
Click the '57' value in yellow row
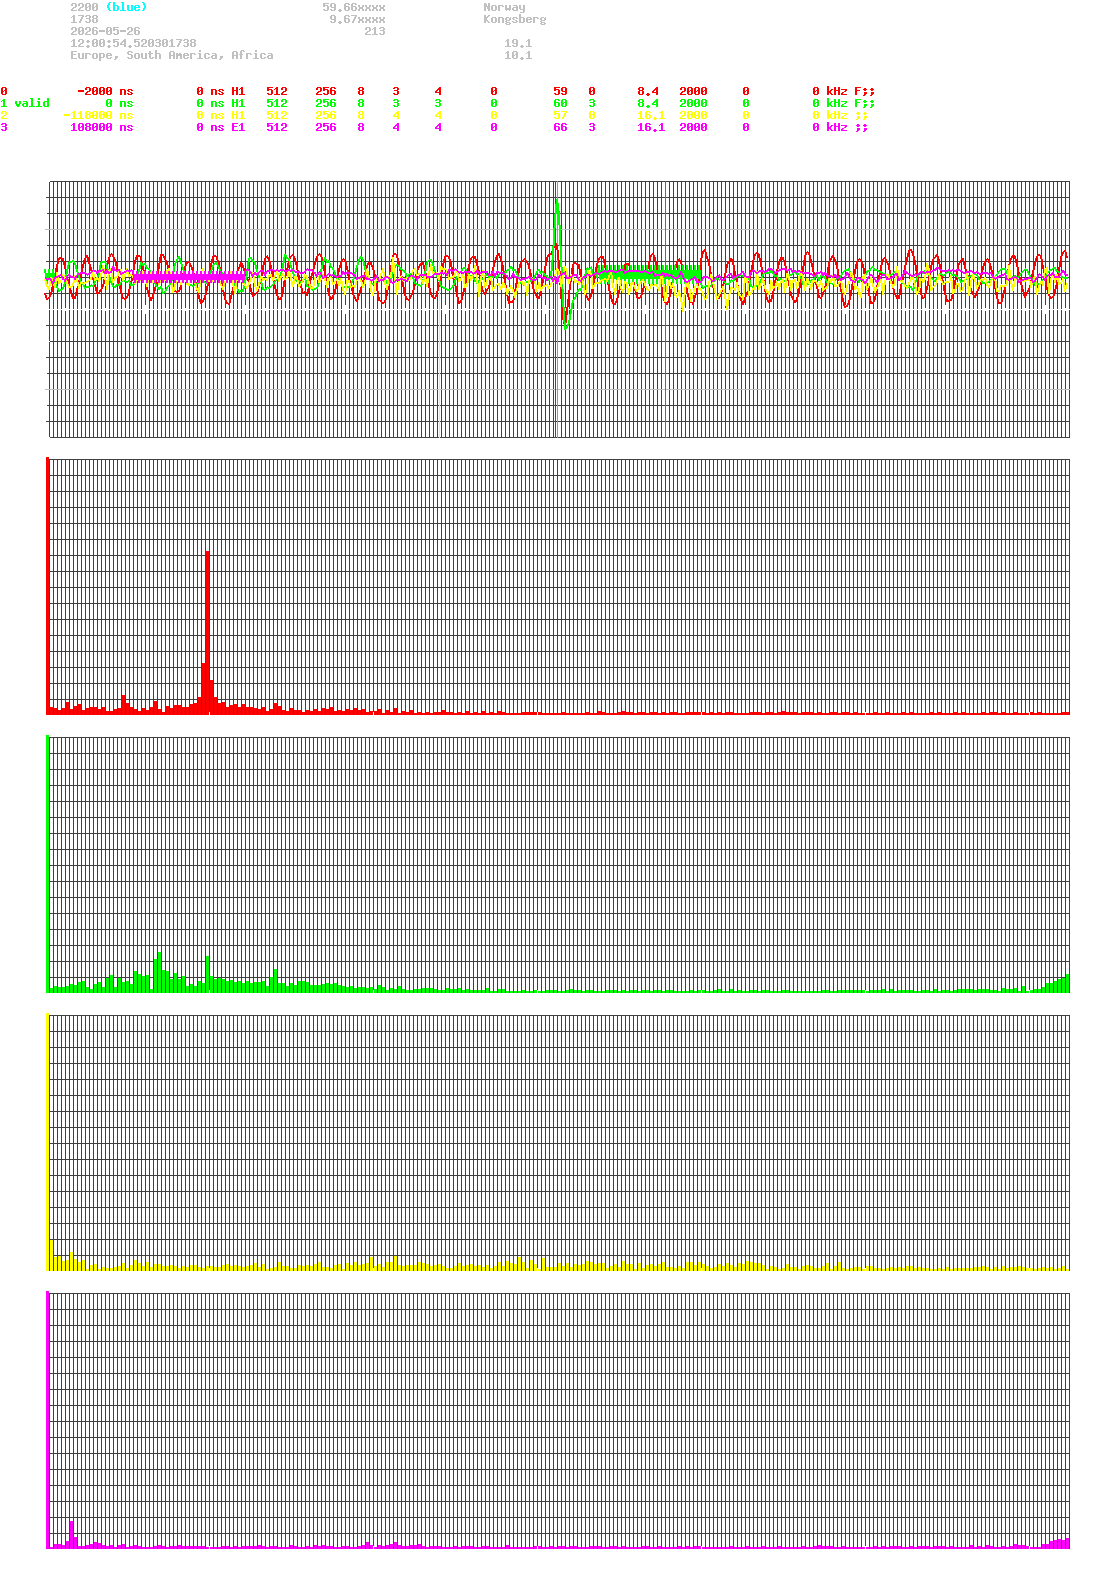click(x=560, y=115)
